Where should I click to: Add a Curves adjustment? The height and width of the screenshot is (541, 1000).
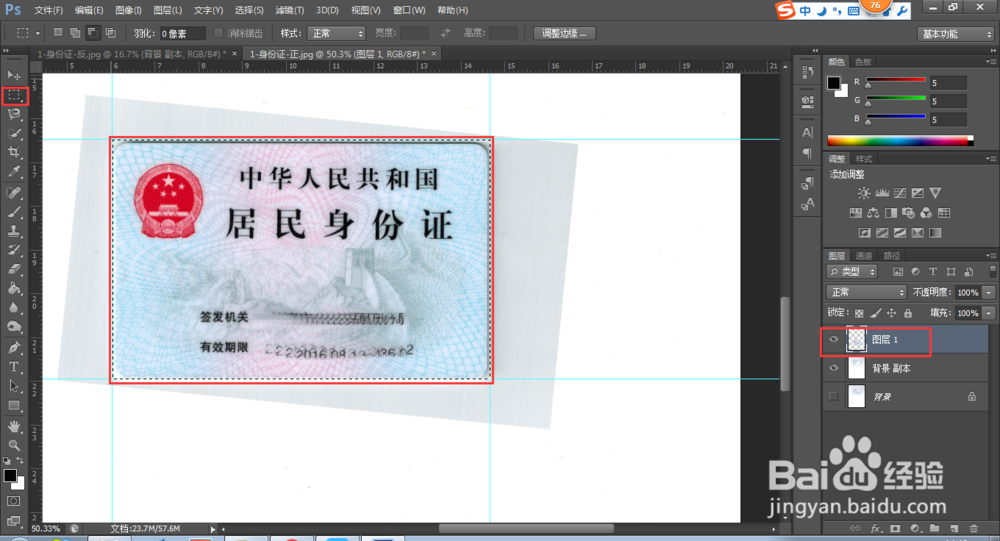click(x=900, y=193)
